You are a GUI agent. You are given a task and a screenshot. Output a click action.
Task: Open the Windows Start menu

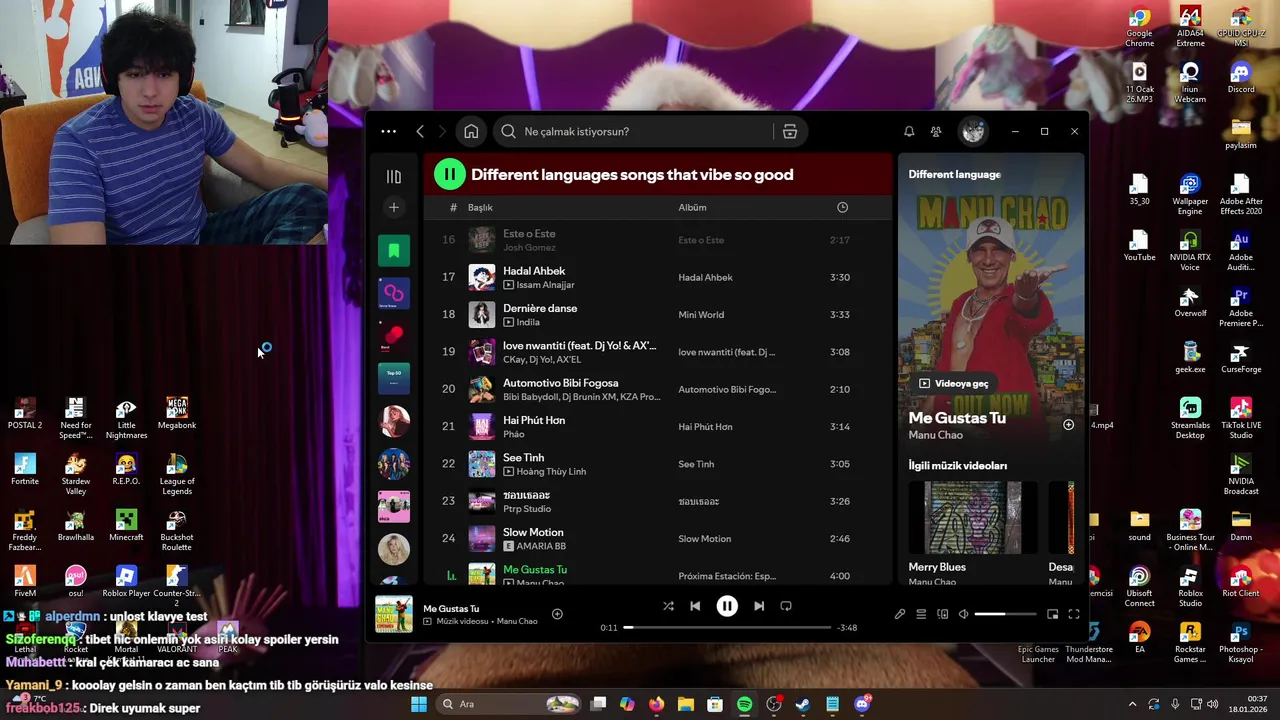(x=419, y=704)
